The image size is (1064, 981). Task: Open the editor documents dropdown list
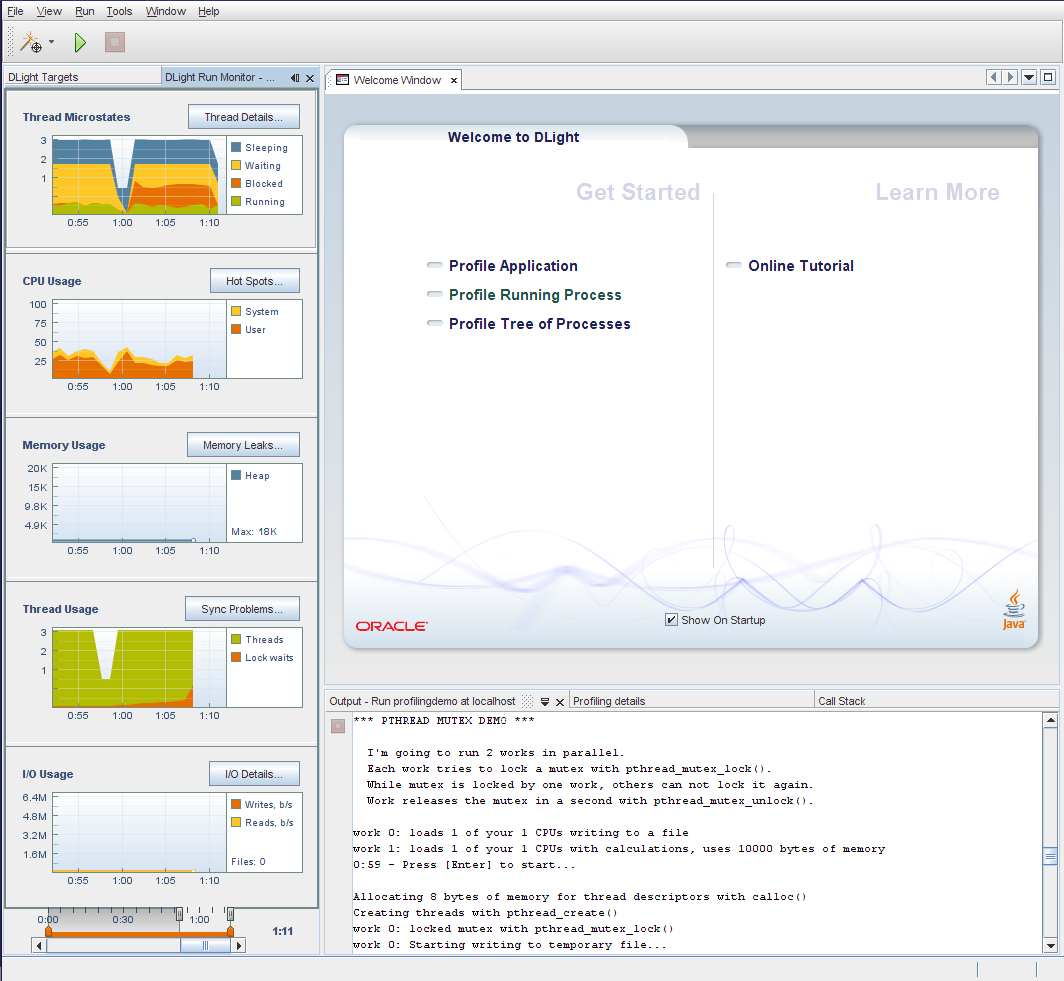pyautogui.click(x=1029, y=77)
